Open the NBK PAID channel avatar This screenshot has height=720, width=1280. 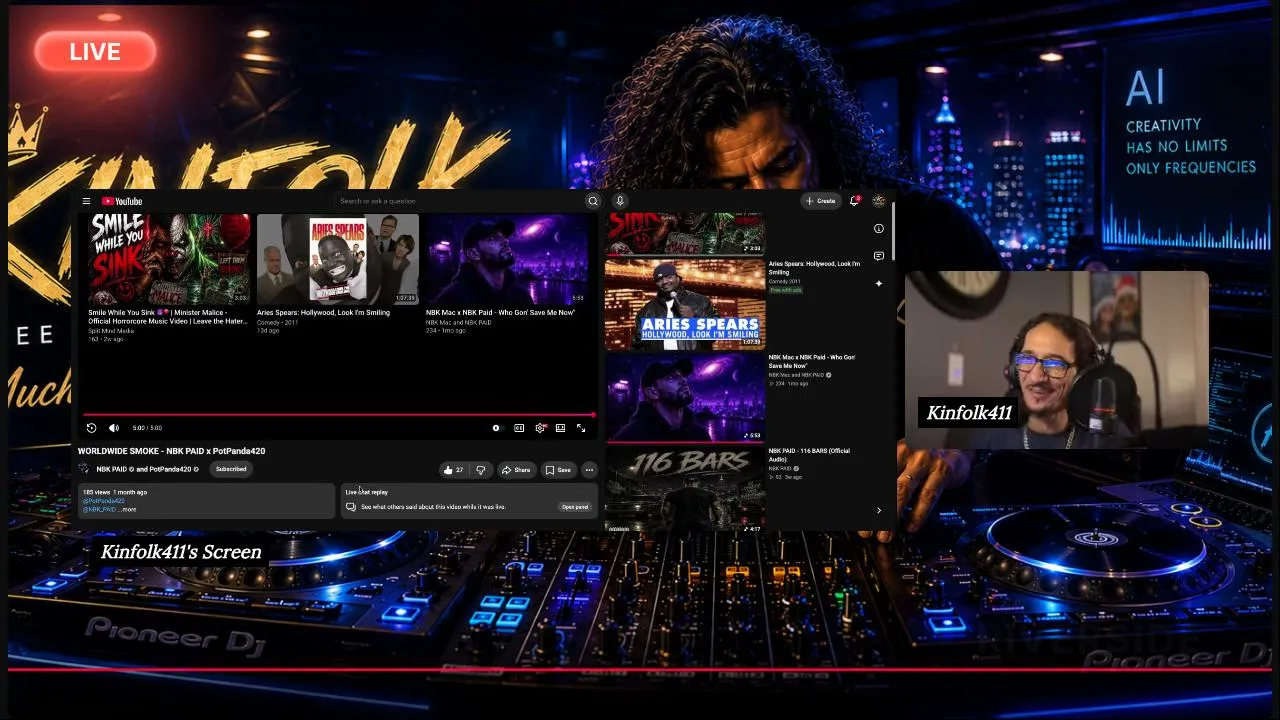tap(84, 469)
